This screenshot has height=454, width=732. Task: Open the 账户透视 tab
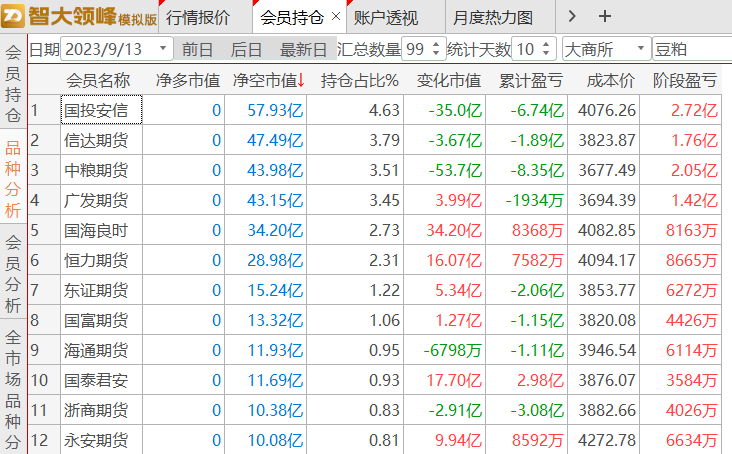pos(386,18)
